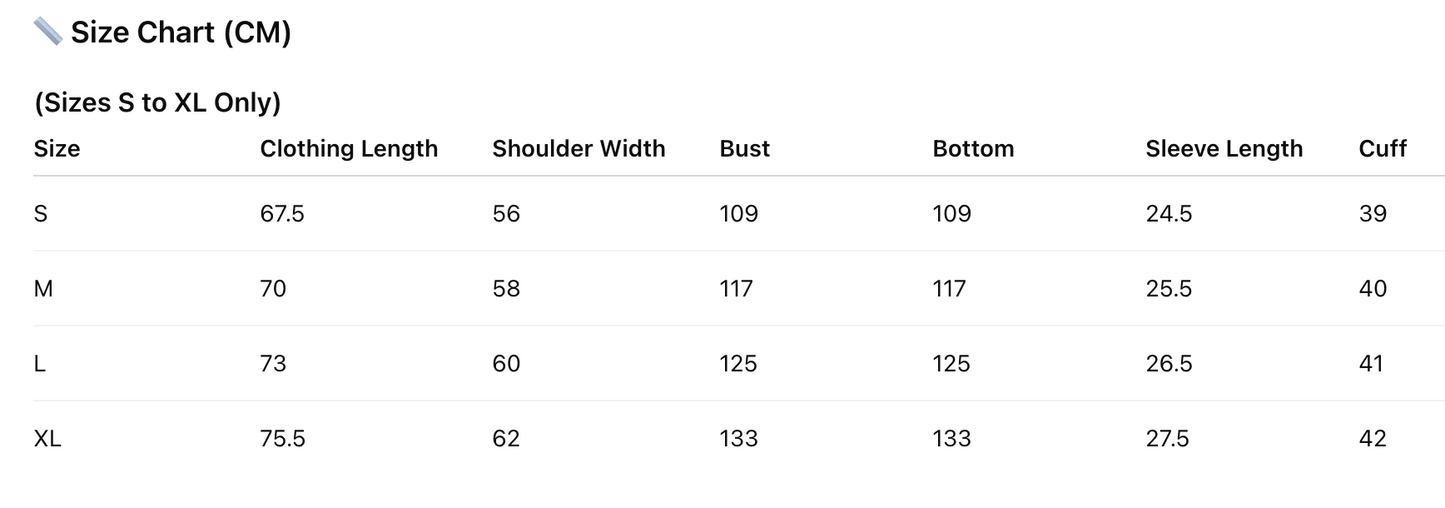
Task: Select the XL size row label
Action: coord(47,439)
